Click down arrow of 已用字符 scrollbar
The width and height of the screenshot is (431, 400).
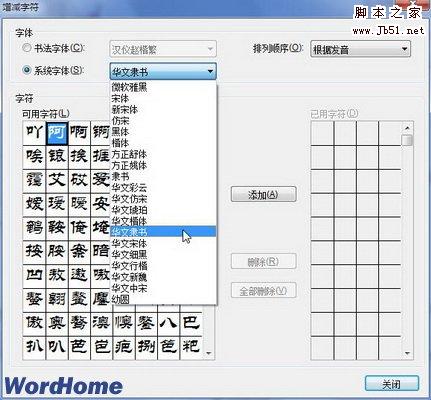point(407,353)
